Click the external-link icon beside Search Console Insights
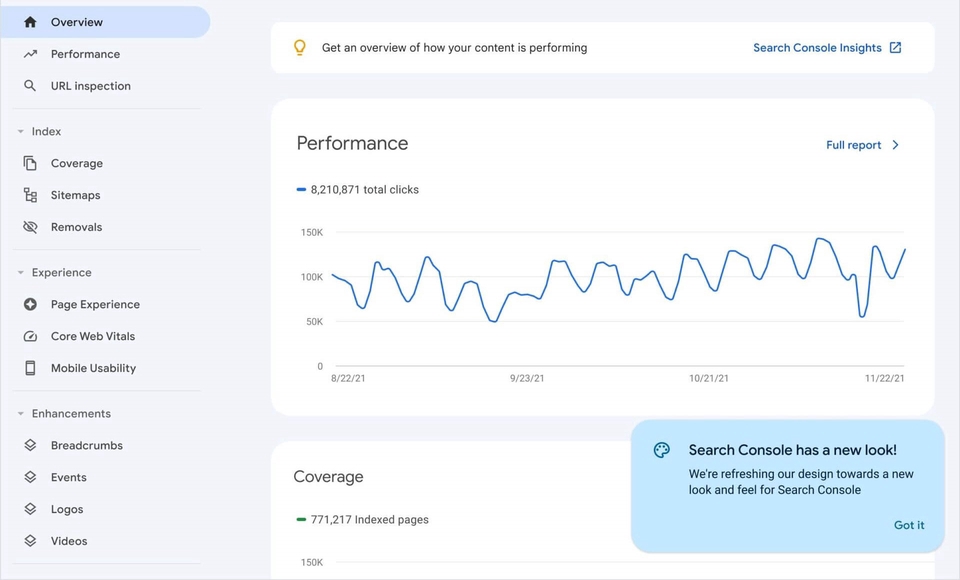 click(x=895, y=47)
